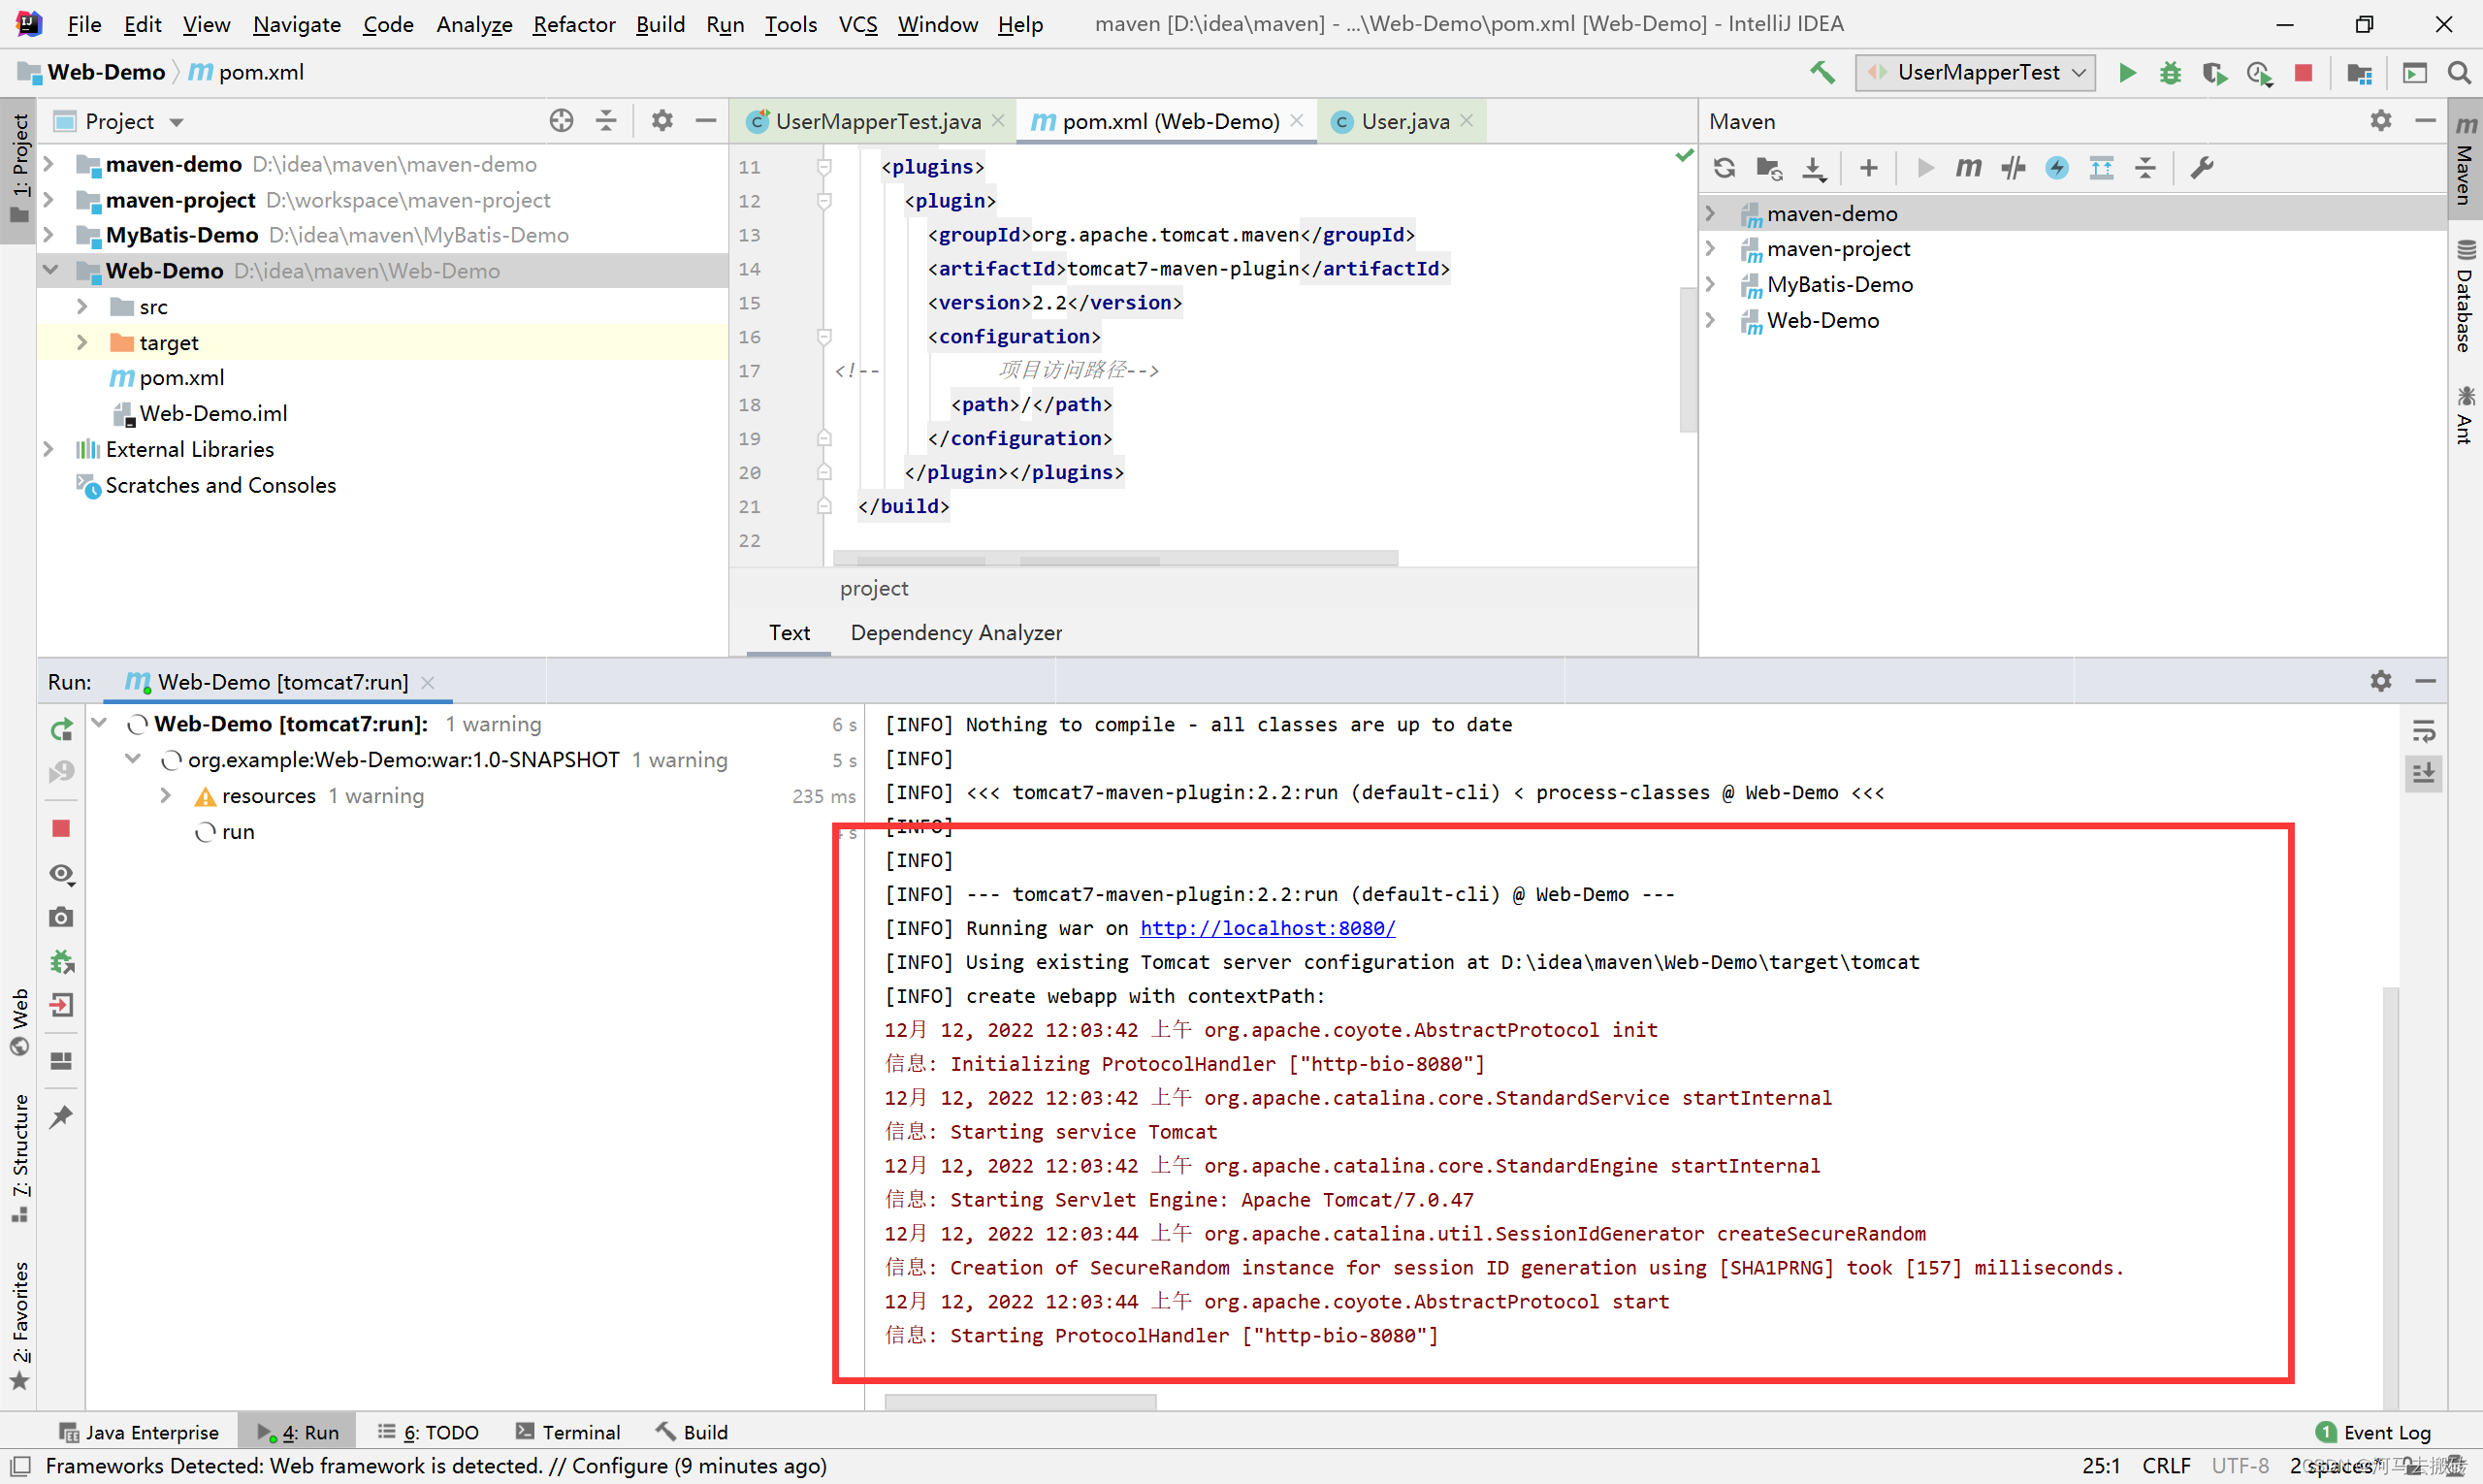Select pom.xml in the Project tree
This screenshot has width=2483, height=1484.
[x=181, y=378]
